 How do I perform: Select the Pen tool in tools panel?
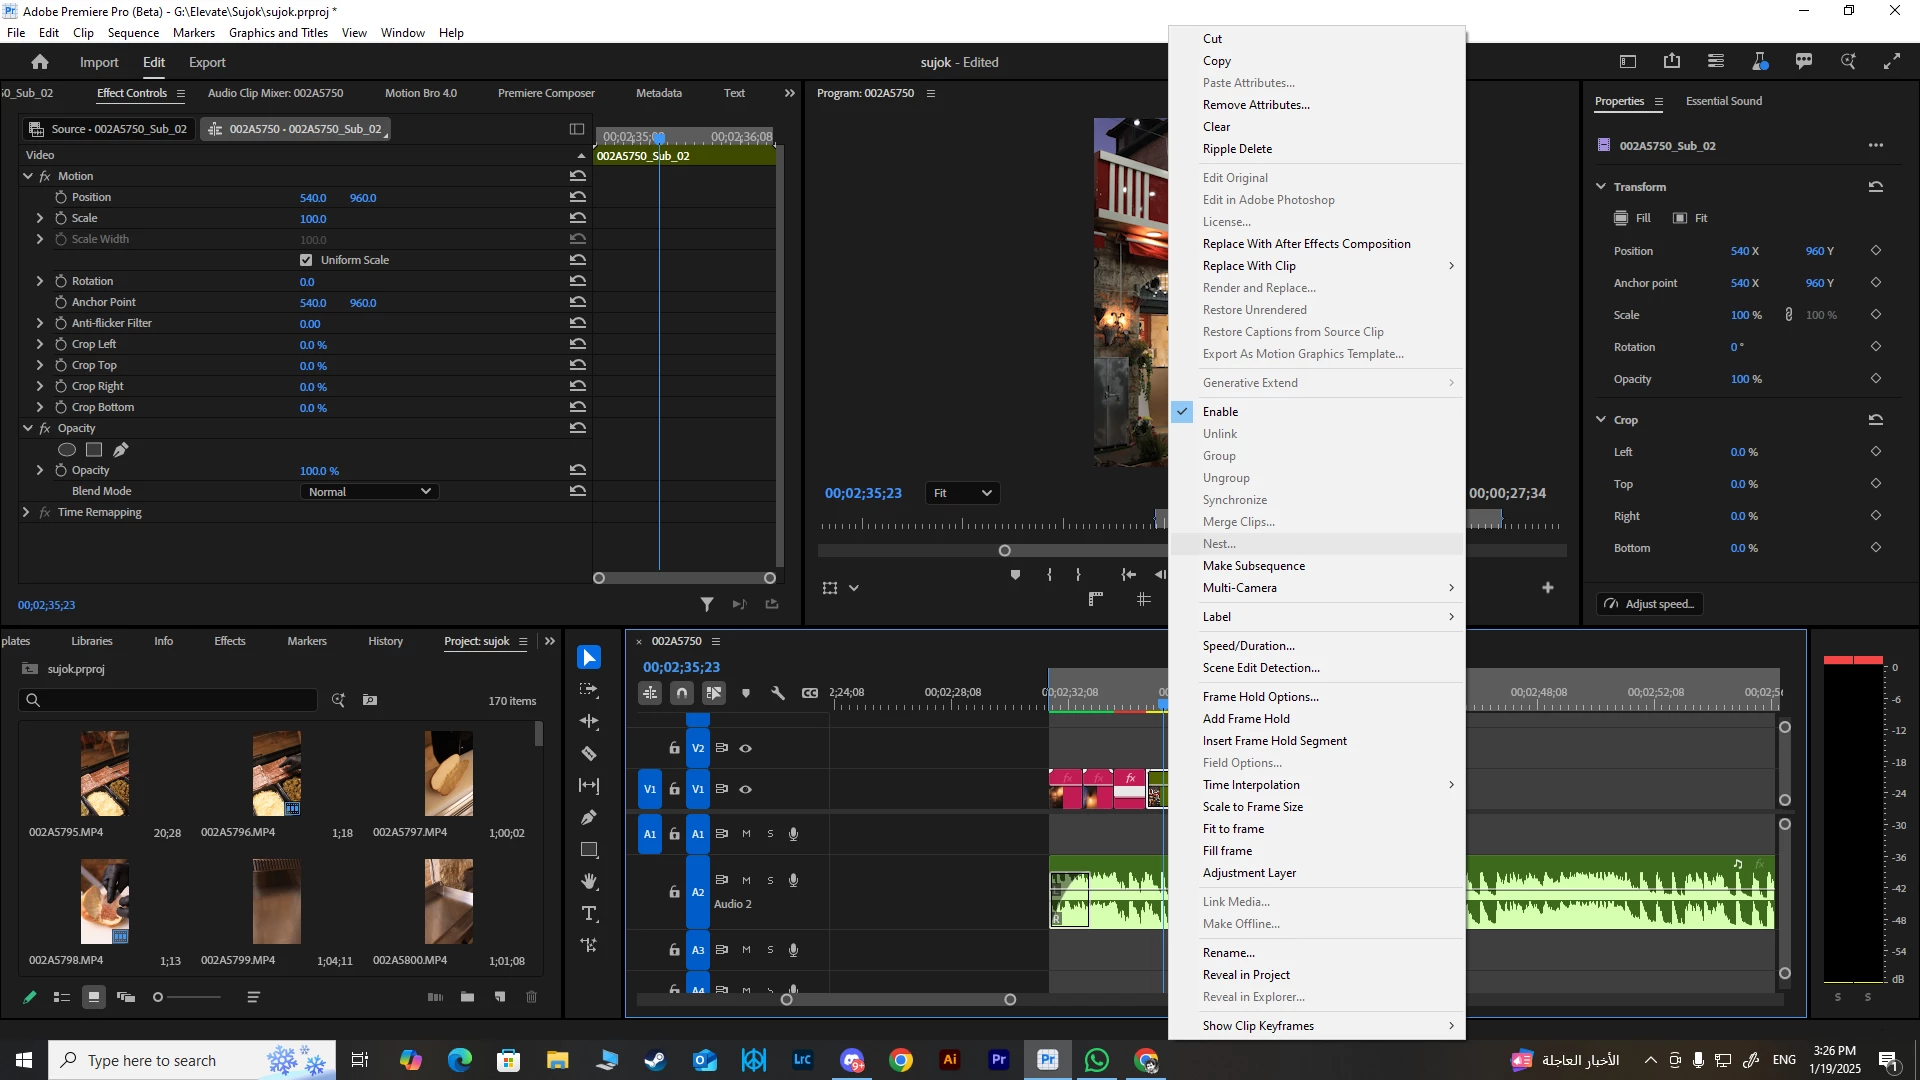[589, 817]
